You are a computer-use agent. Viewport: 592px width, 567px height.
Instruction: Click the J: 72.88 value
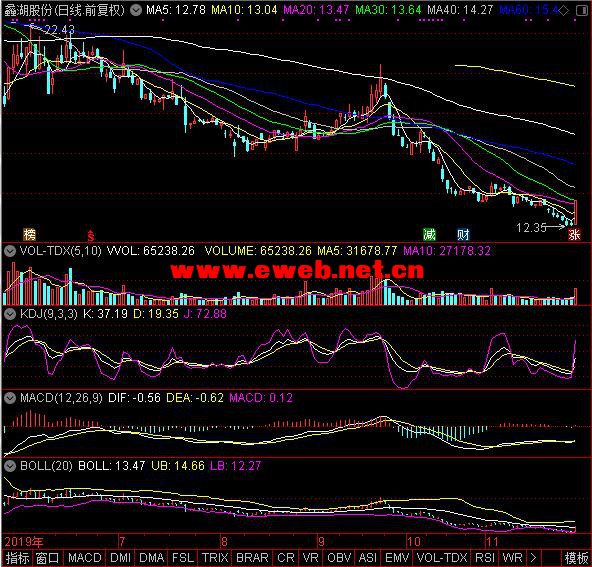(205, 314)
